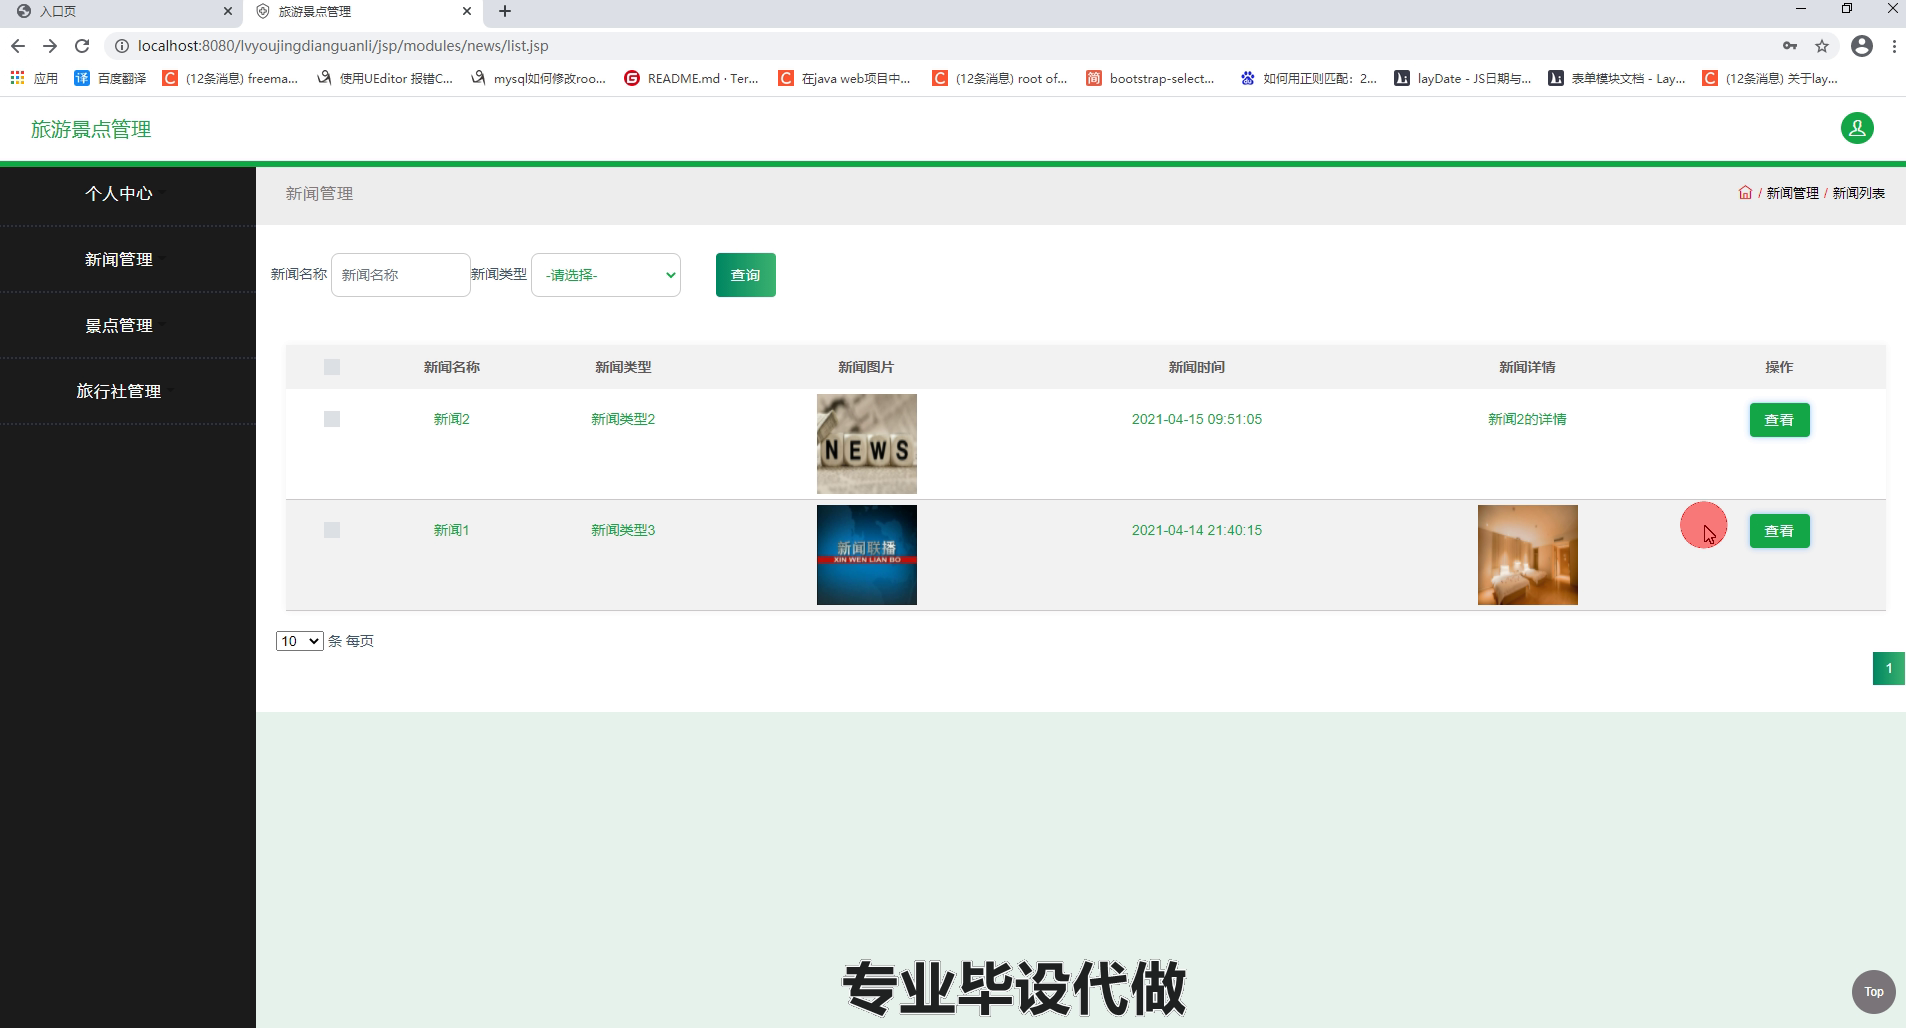Viewport: 1906px width, 1028px height.
Task: Open rows per page dropdown
Action: tap(300, 641)
